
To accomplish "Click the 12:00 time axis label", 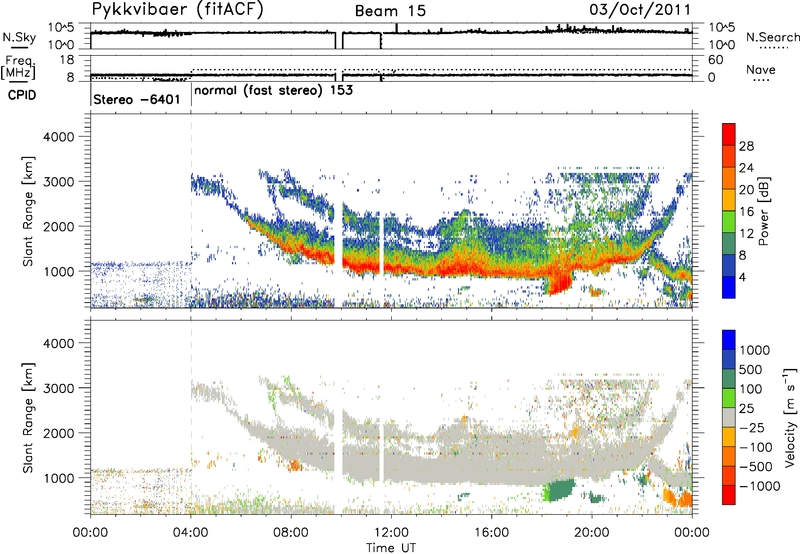I will [x=391, y=533].
